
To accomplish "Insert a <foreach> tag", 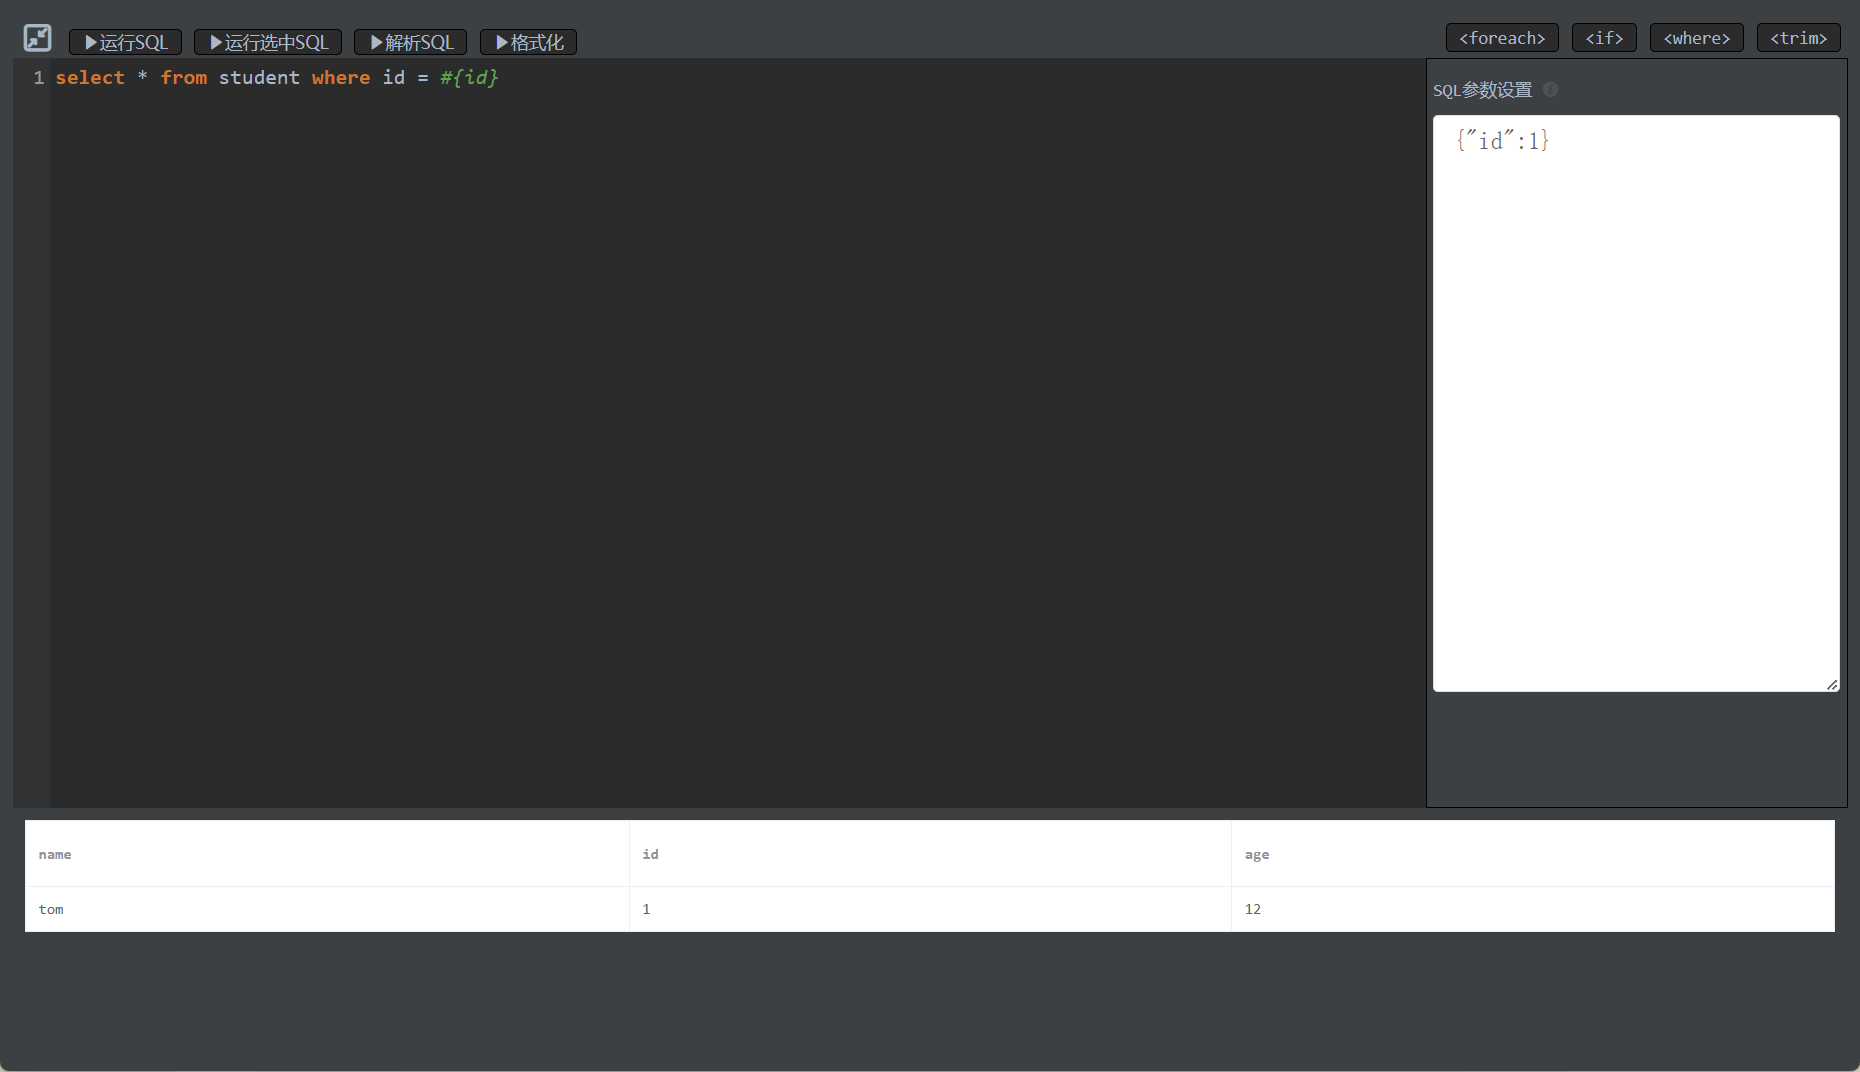I will click(x=1502, y=38).
